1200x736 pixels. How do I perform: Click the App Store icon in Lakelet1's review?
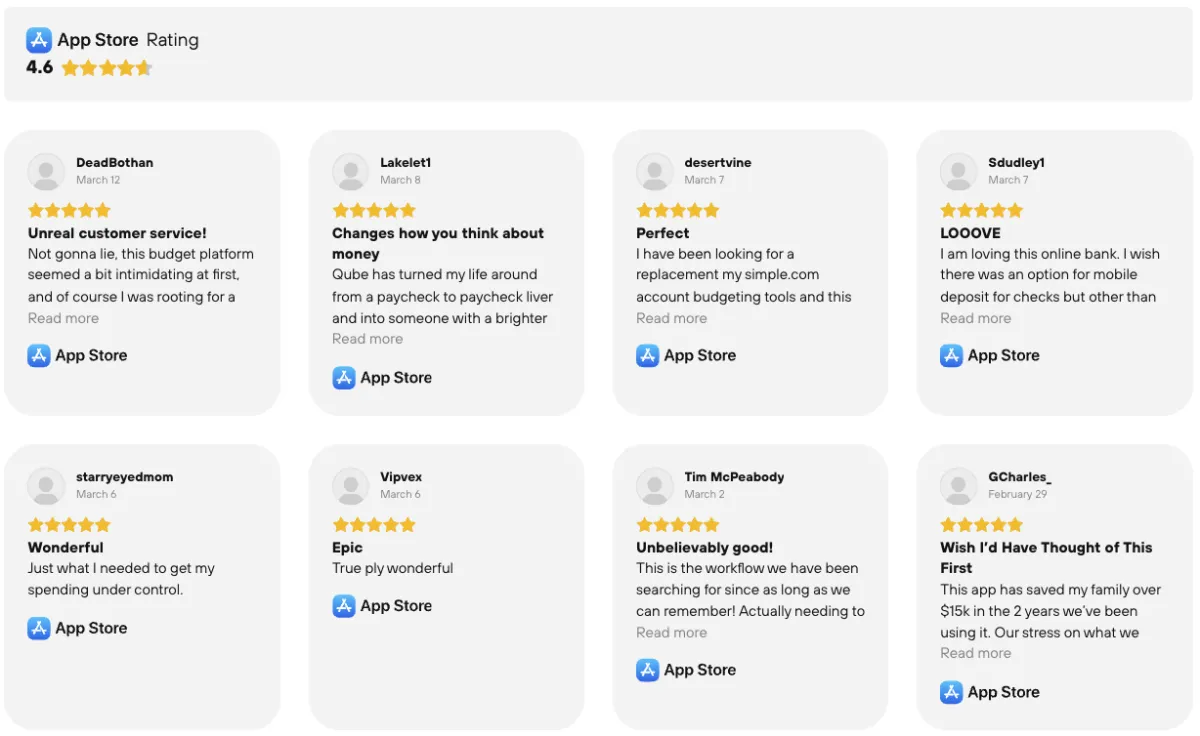pos(344,378)
